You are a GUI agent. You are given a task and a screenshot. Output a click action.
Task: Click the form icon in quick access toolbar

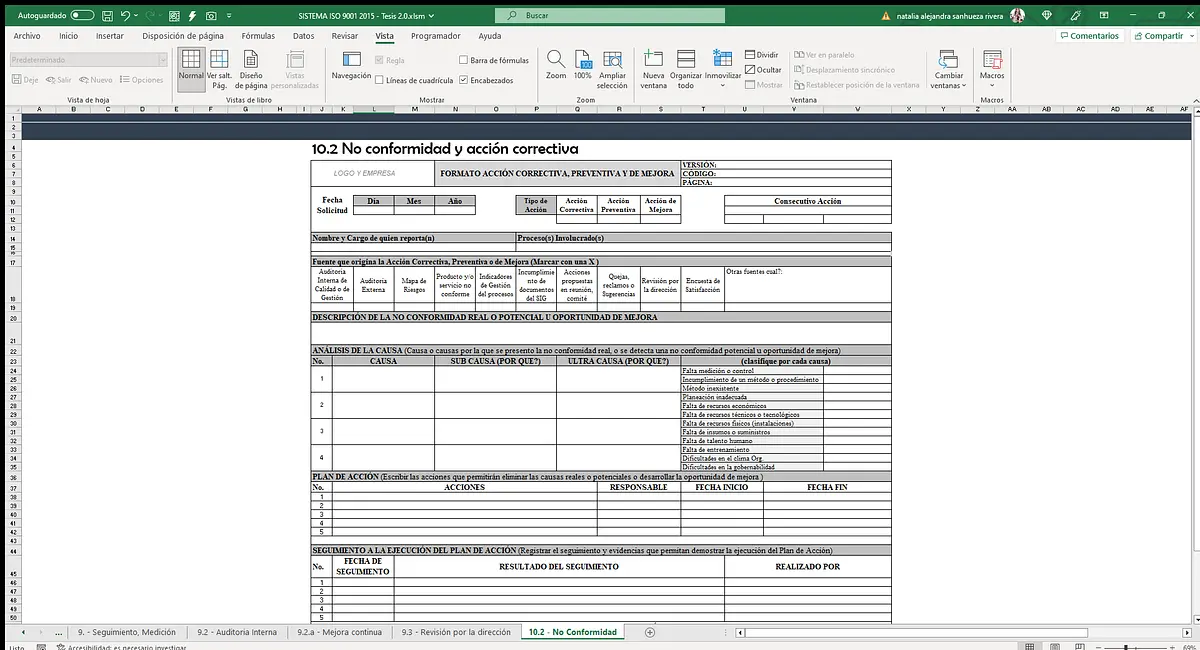click(175, 16)
